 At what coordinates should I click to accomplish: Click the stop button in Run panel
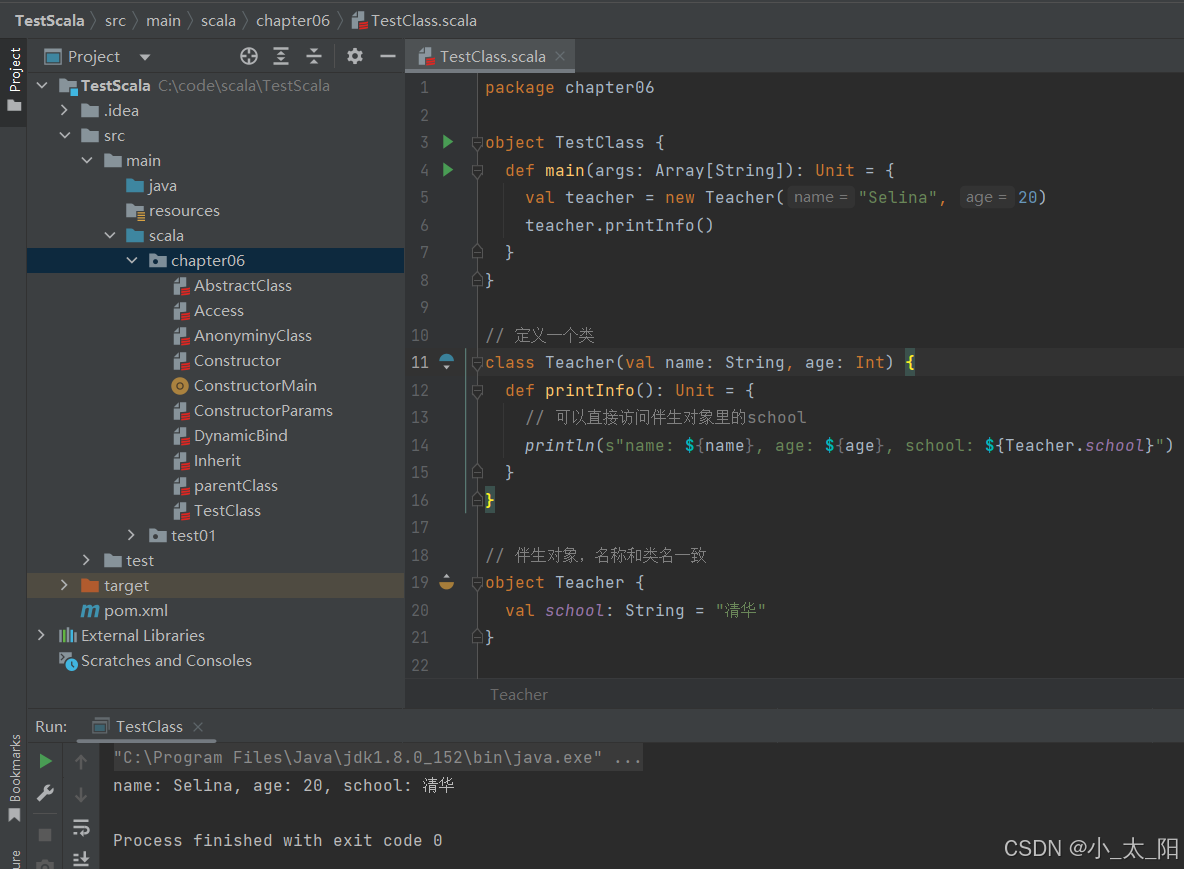click(45, 835)
